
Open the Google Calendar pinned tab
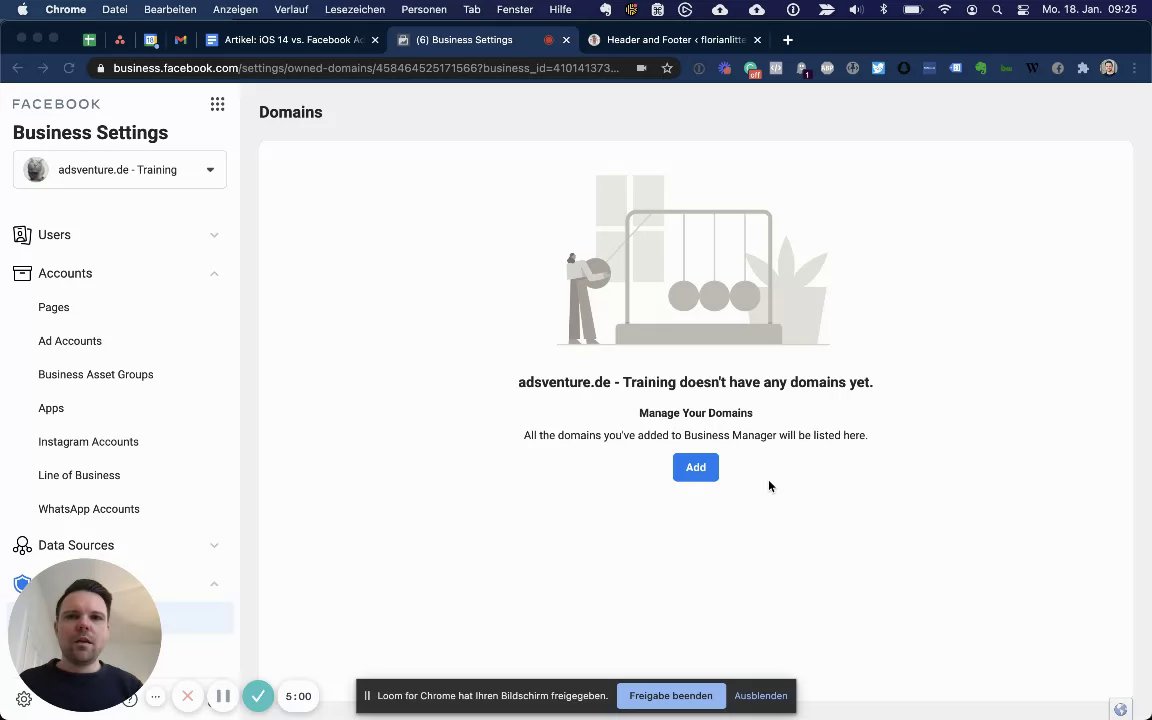tap(151, 40)
